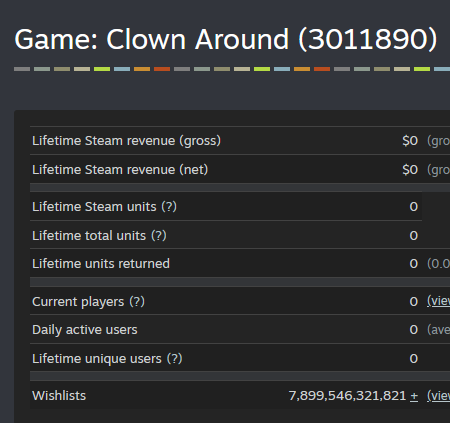Image resolution: width=450 pixels, height=423 pixels.
Task: Click the 0 value for Lifetime units returned
Action: pos(414,264)
